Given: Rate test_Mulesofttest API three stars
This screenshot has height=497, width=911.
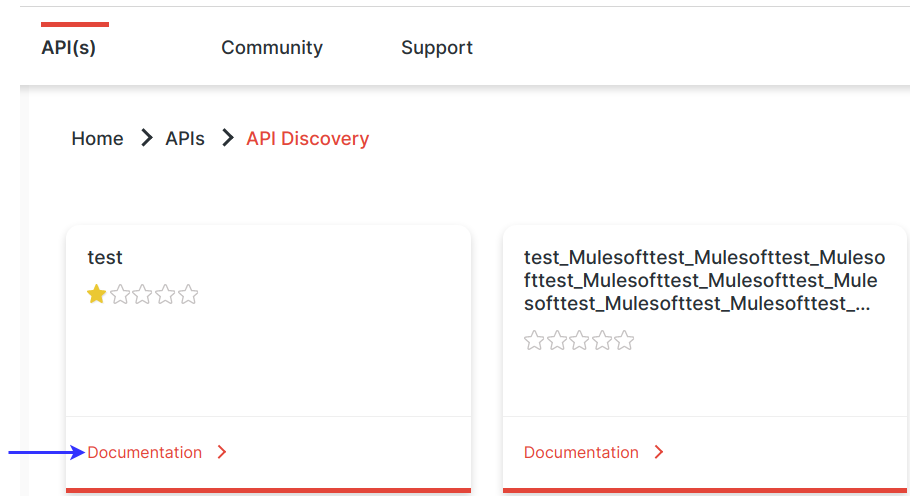Looking at the screenshot, I should [580, 341].
